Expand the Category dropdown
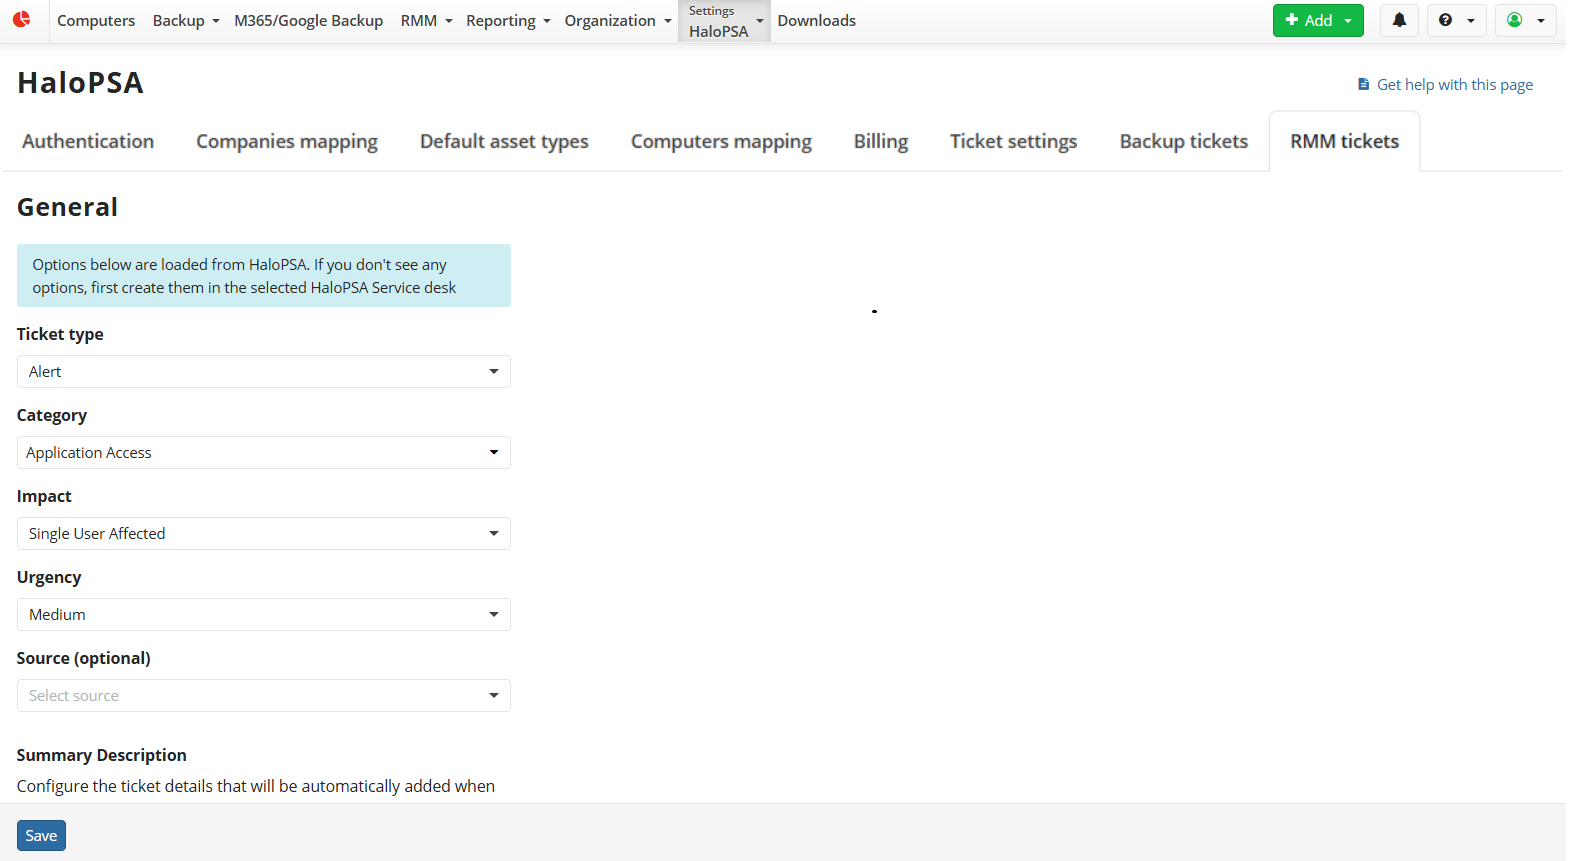This screenshot has width=1570, height=861. point(264,453)
